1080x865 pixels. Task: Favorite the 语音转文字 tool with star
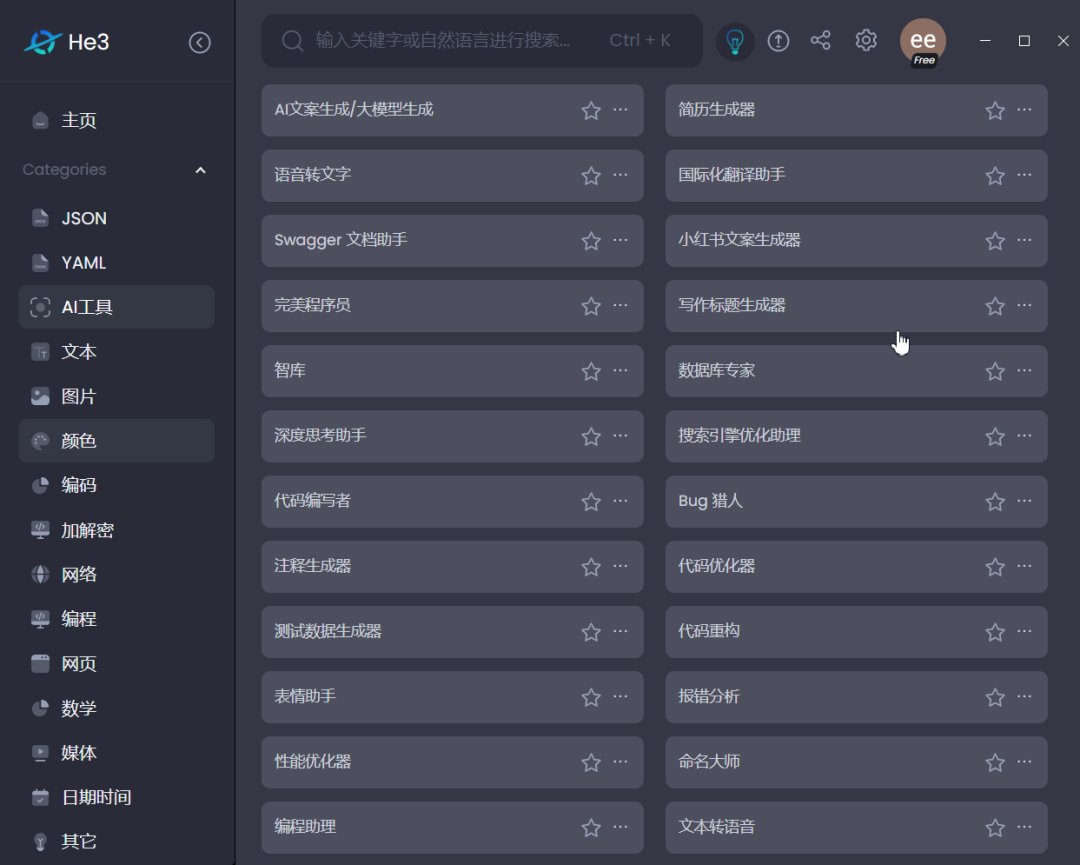coord(591,176)
